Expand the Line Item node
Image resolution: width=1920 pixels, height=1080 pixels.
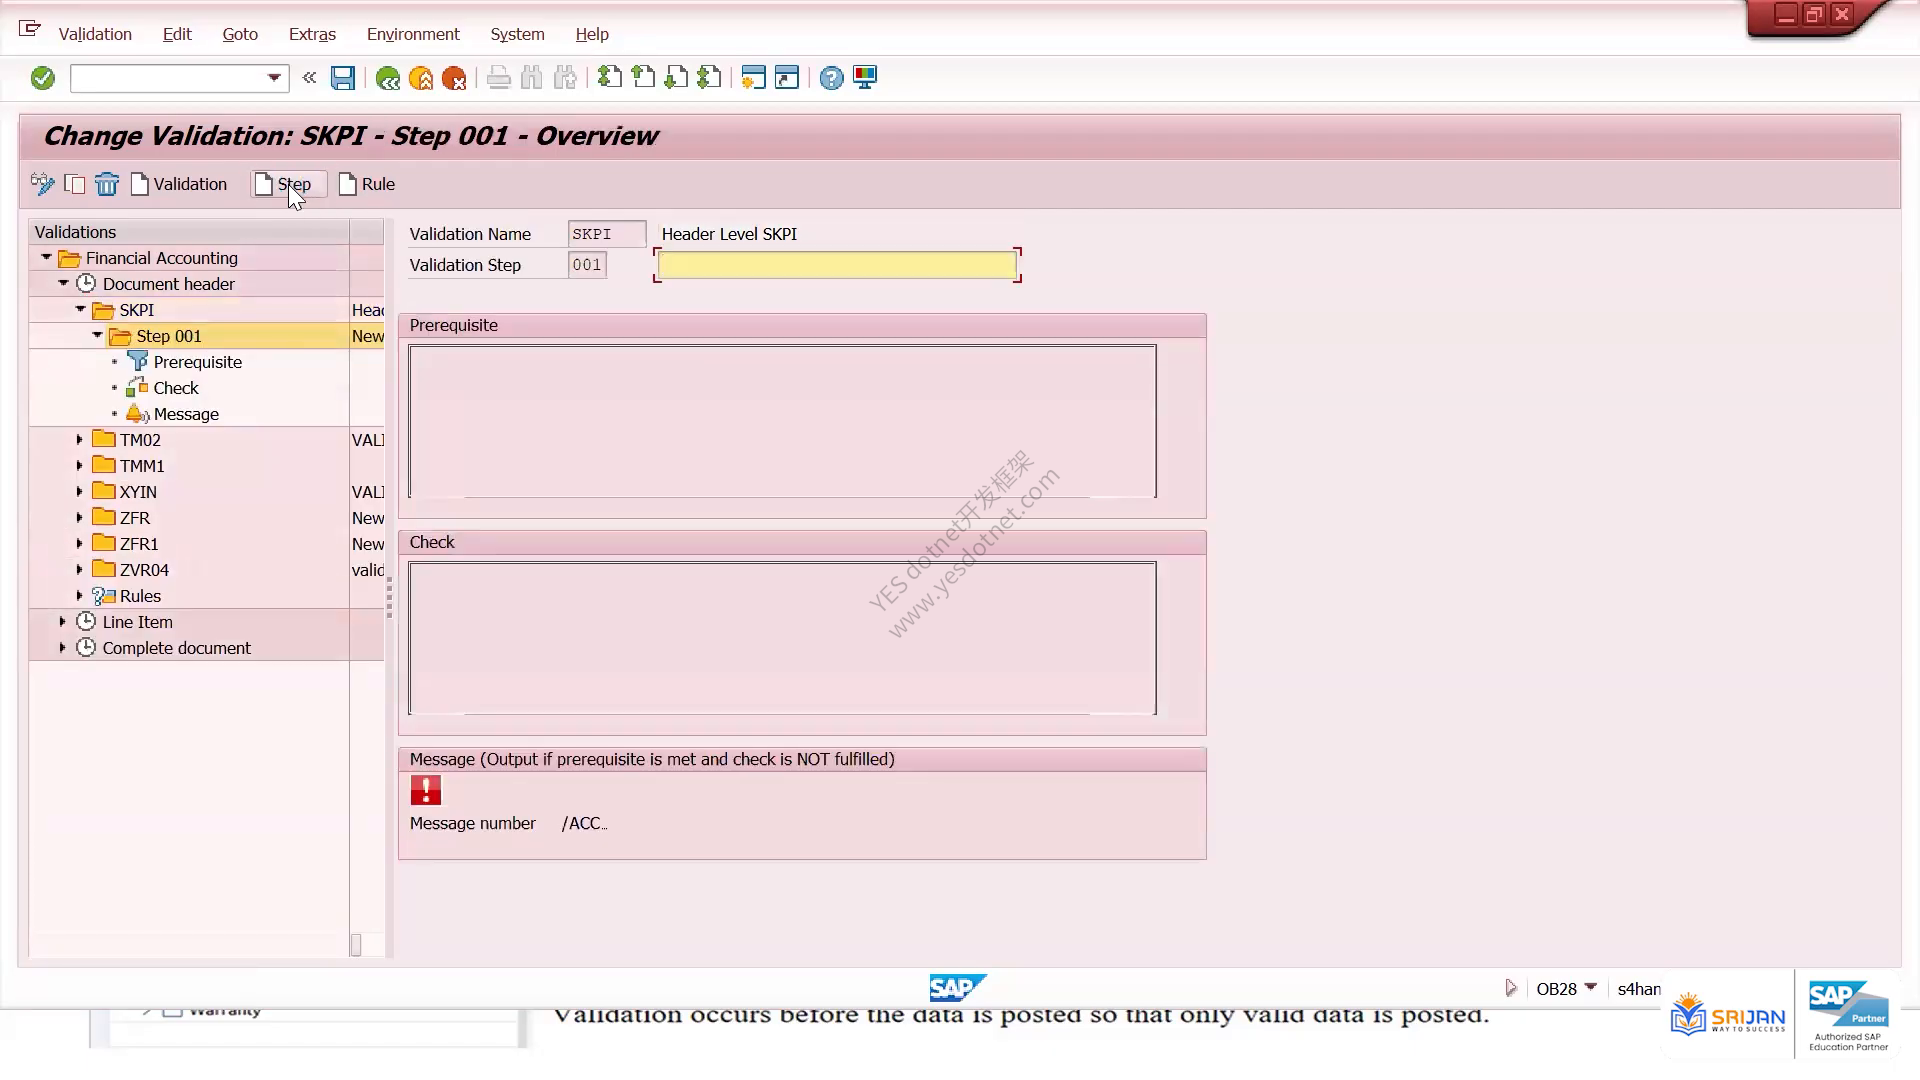[x=63, y=622]
